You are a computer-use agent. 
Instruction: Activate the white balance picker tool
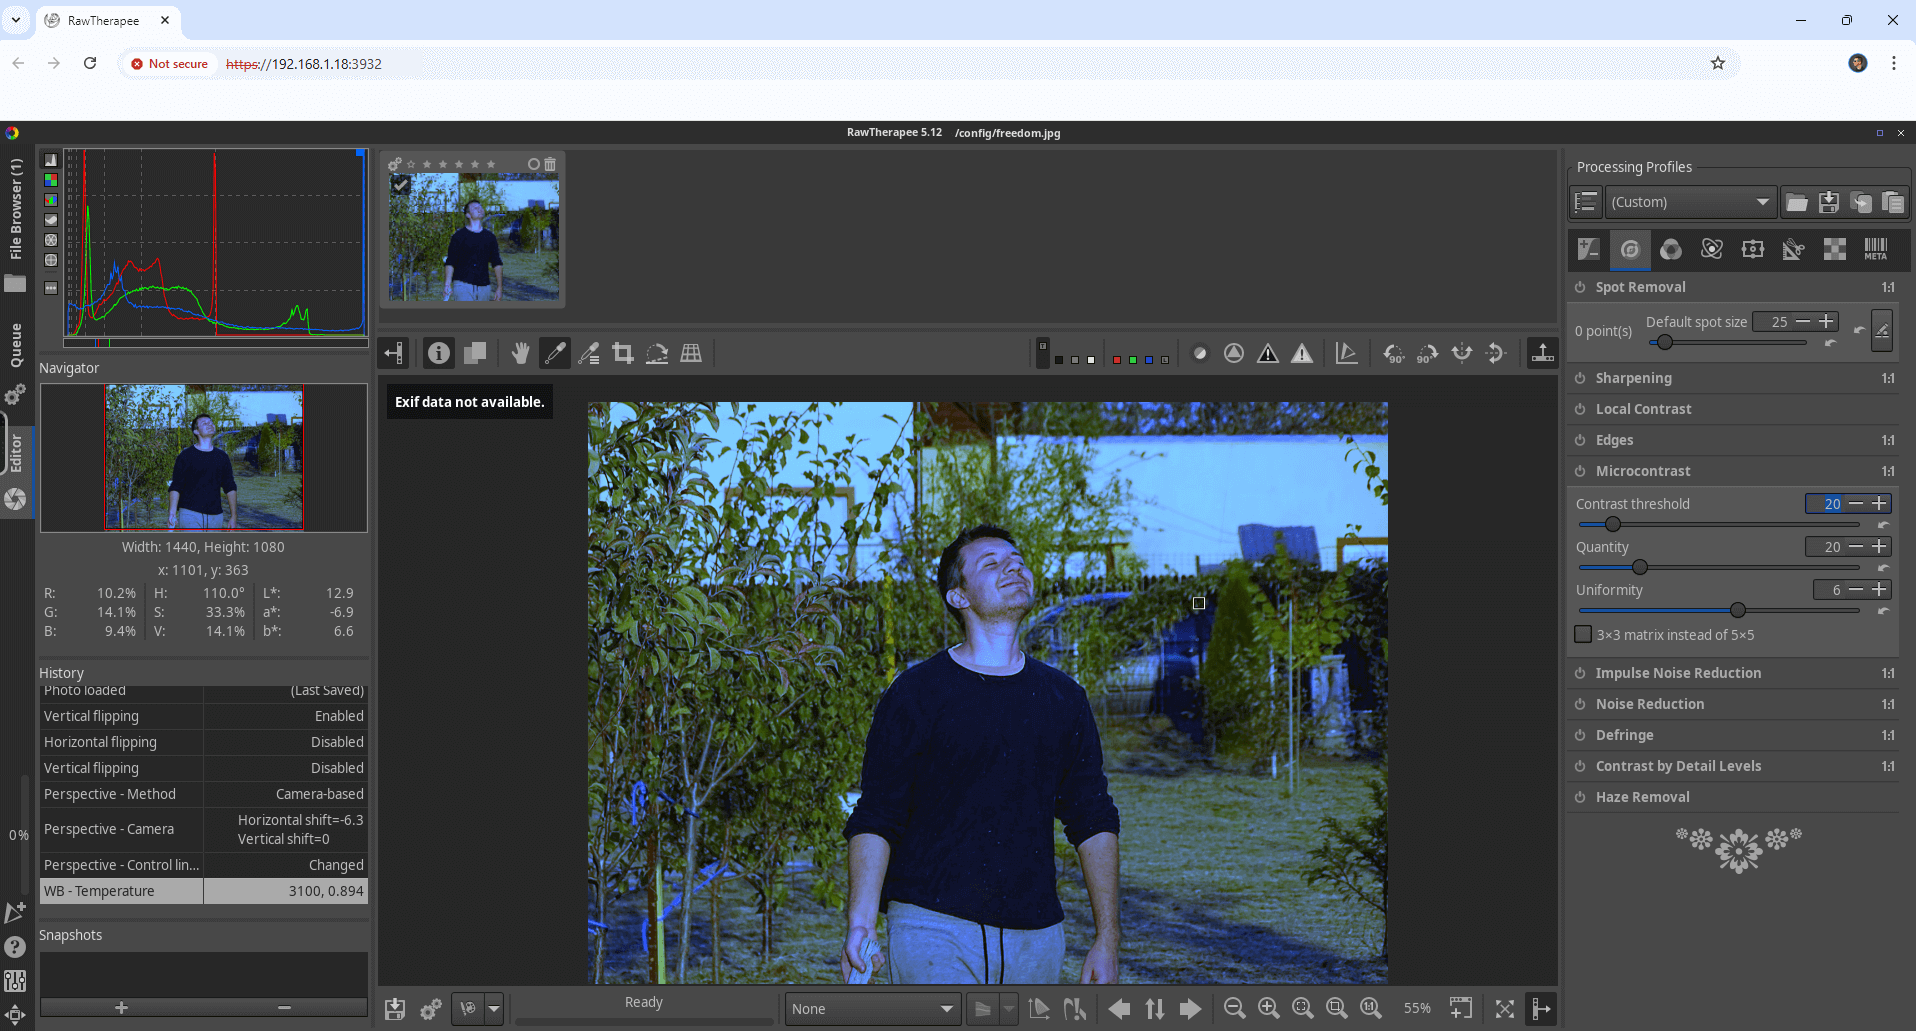click(554, 353)
